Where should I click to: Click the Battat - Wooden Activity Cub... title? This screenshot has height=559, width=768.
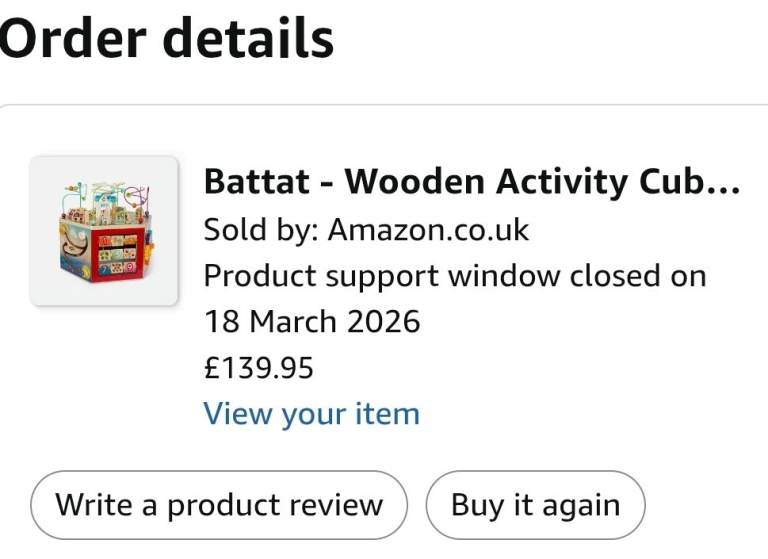pos(472,182)
